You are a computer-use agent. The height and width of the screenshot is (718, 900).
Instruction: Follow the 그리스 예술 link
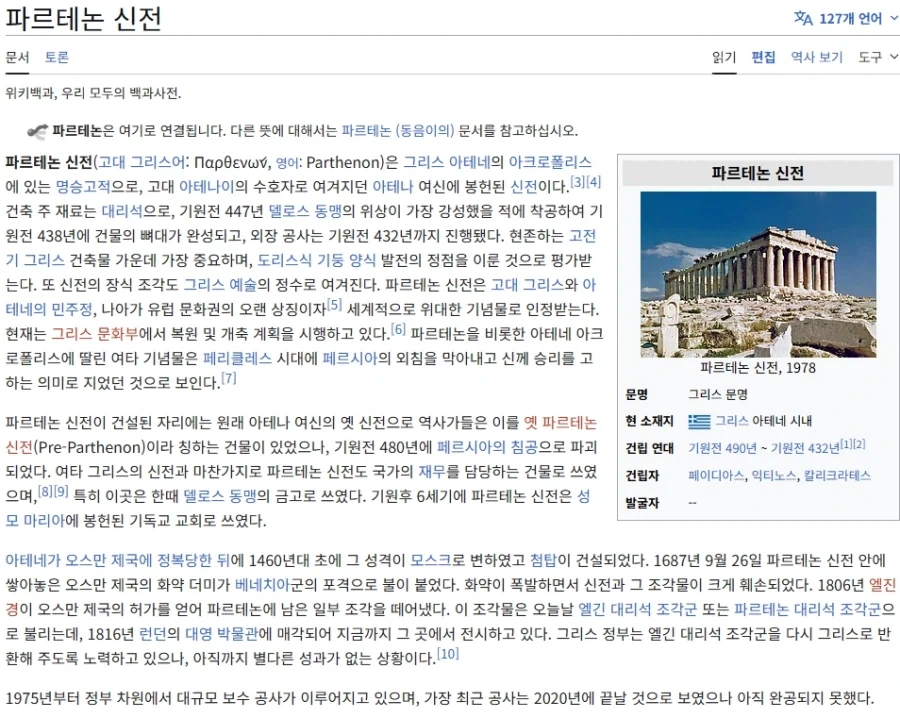tap(220, 285)
